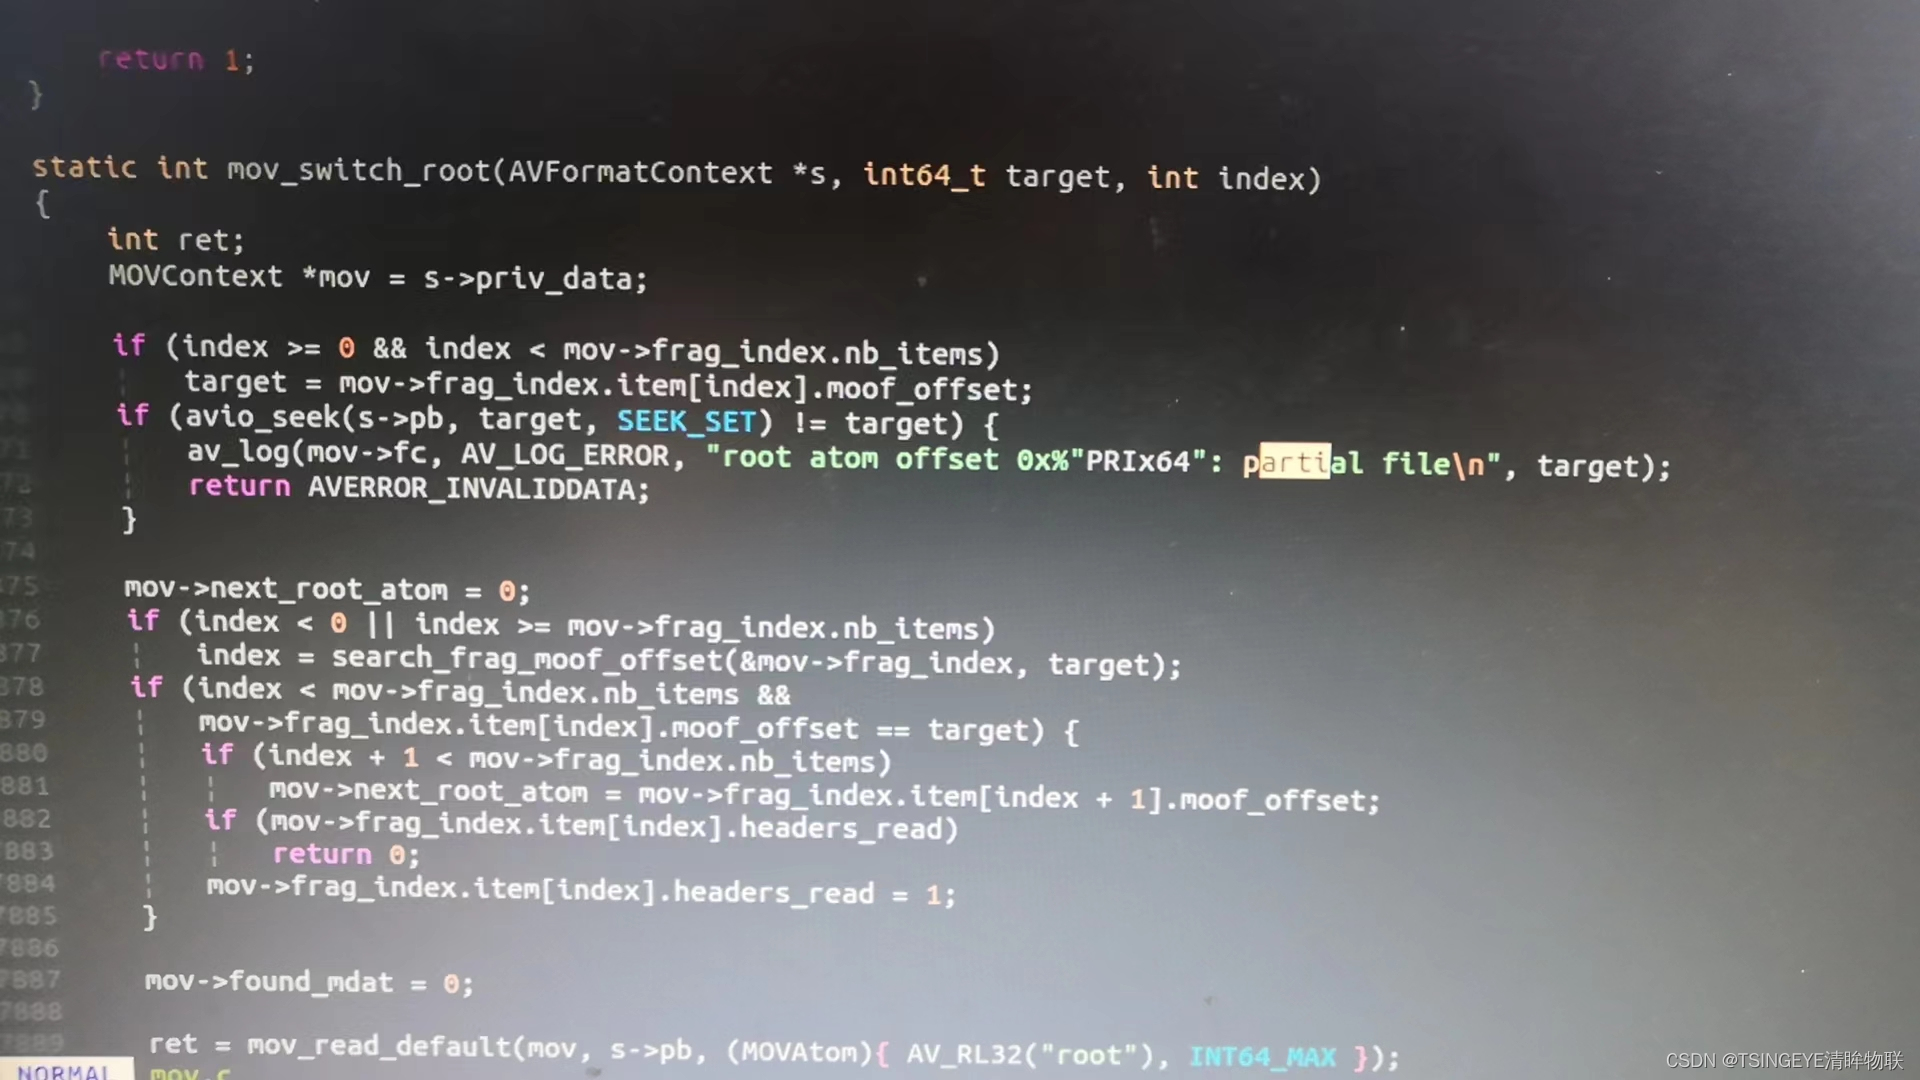Click on SEEK_SET keyword highlight

pyautogui.click(x=684, y=422)
